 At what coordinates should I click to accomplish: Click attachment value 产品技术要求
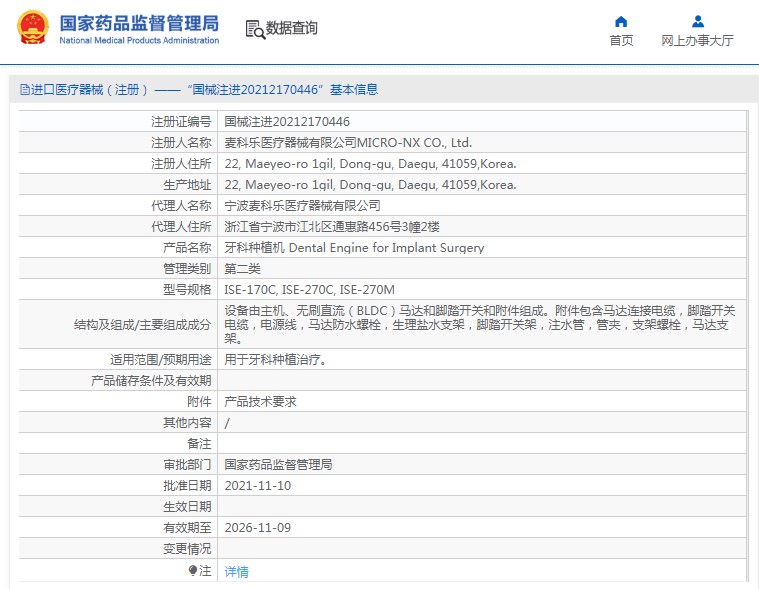click(x=260, y=402)
